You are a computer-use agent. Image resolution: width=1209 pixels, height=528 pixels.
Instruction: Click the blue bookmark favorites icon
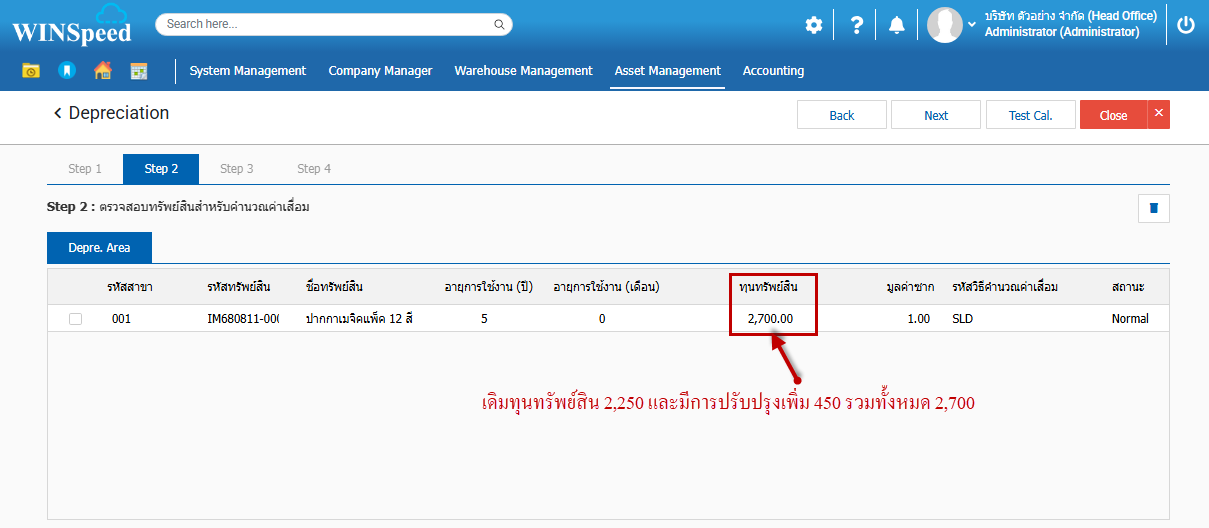67,71
